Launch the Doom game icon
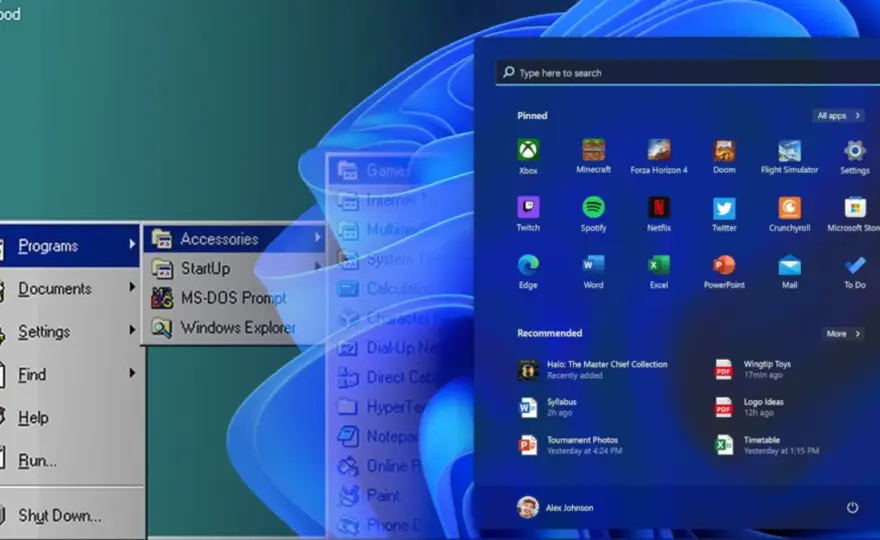 point(724,157)
